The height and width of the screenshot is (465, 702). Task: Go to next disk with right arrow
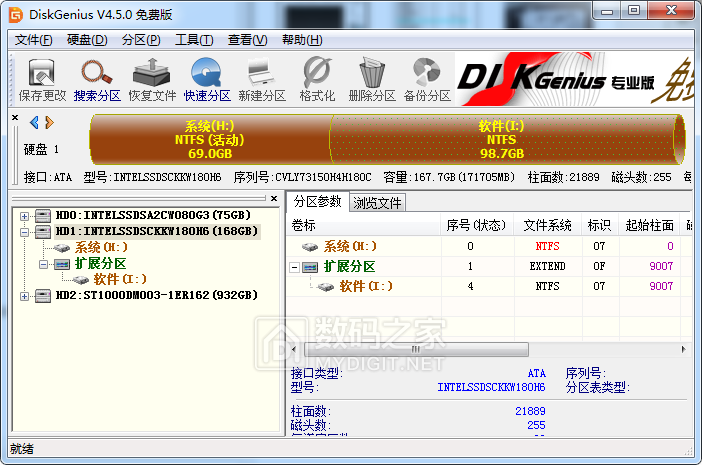point(49,122)
